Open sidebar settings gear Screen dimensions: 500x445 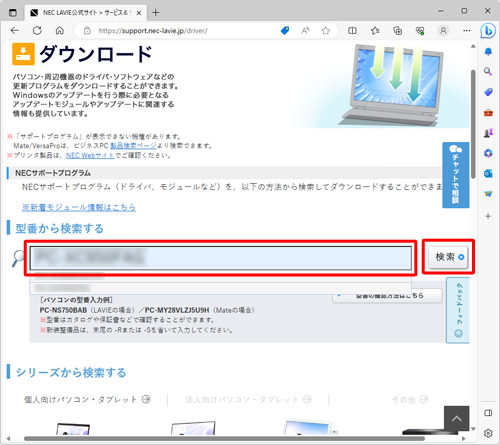pos(488,433)
